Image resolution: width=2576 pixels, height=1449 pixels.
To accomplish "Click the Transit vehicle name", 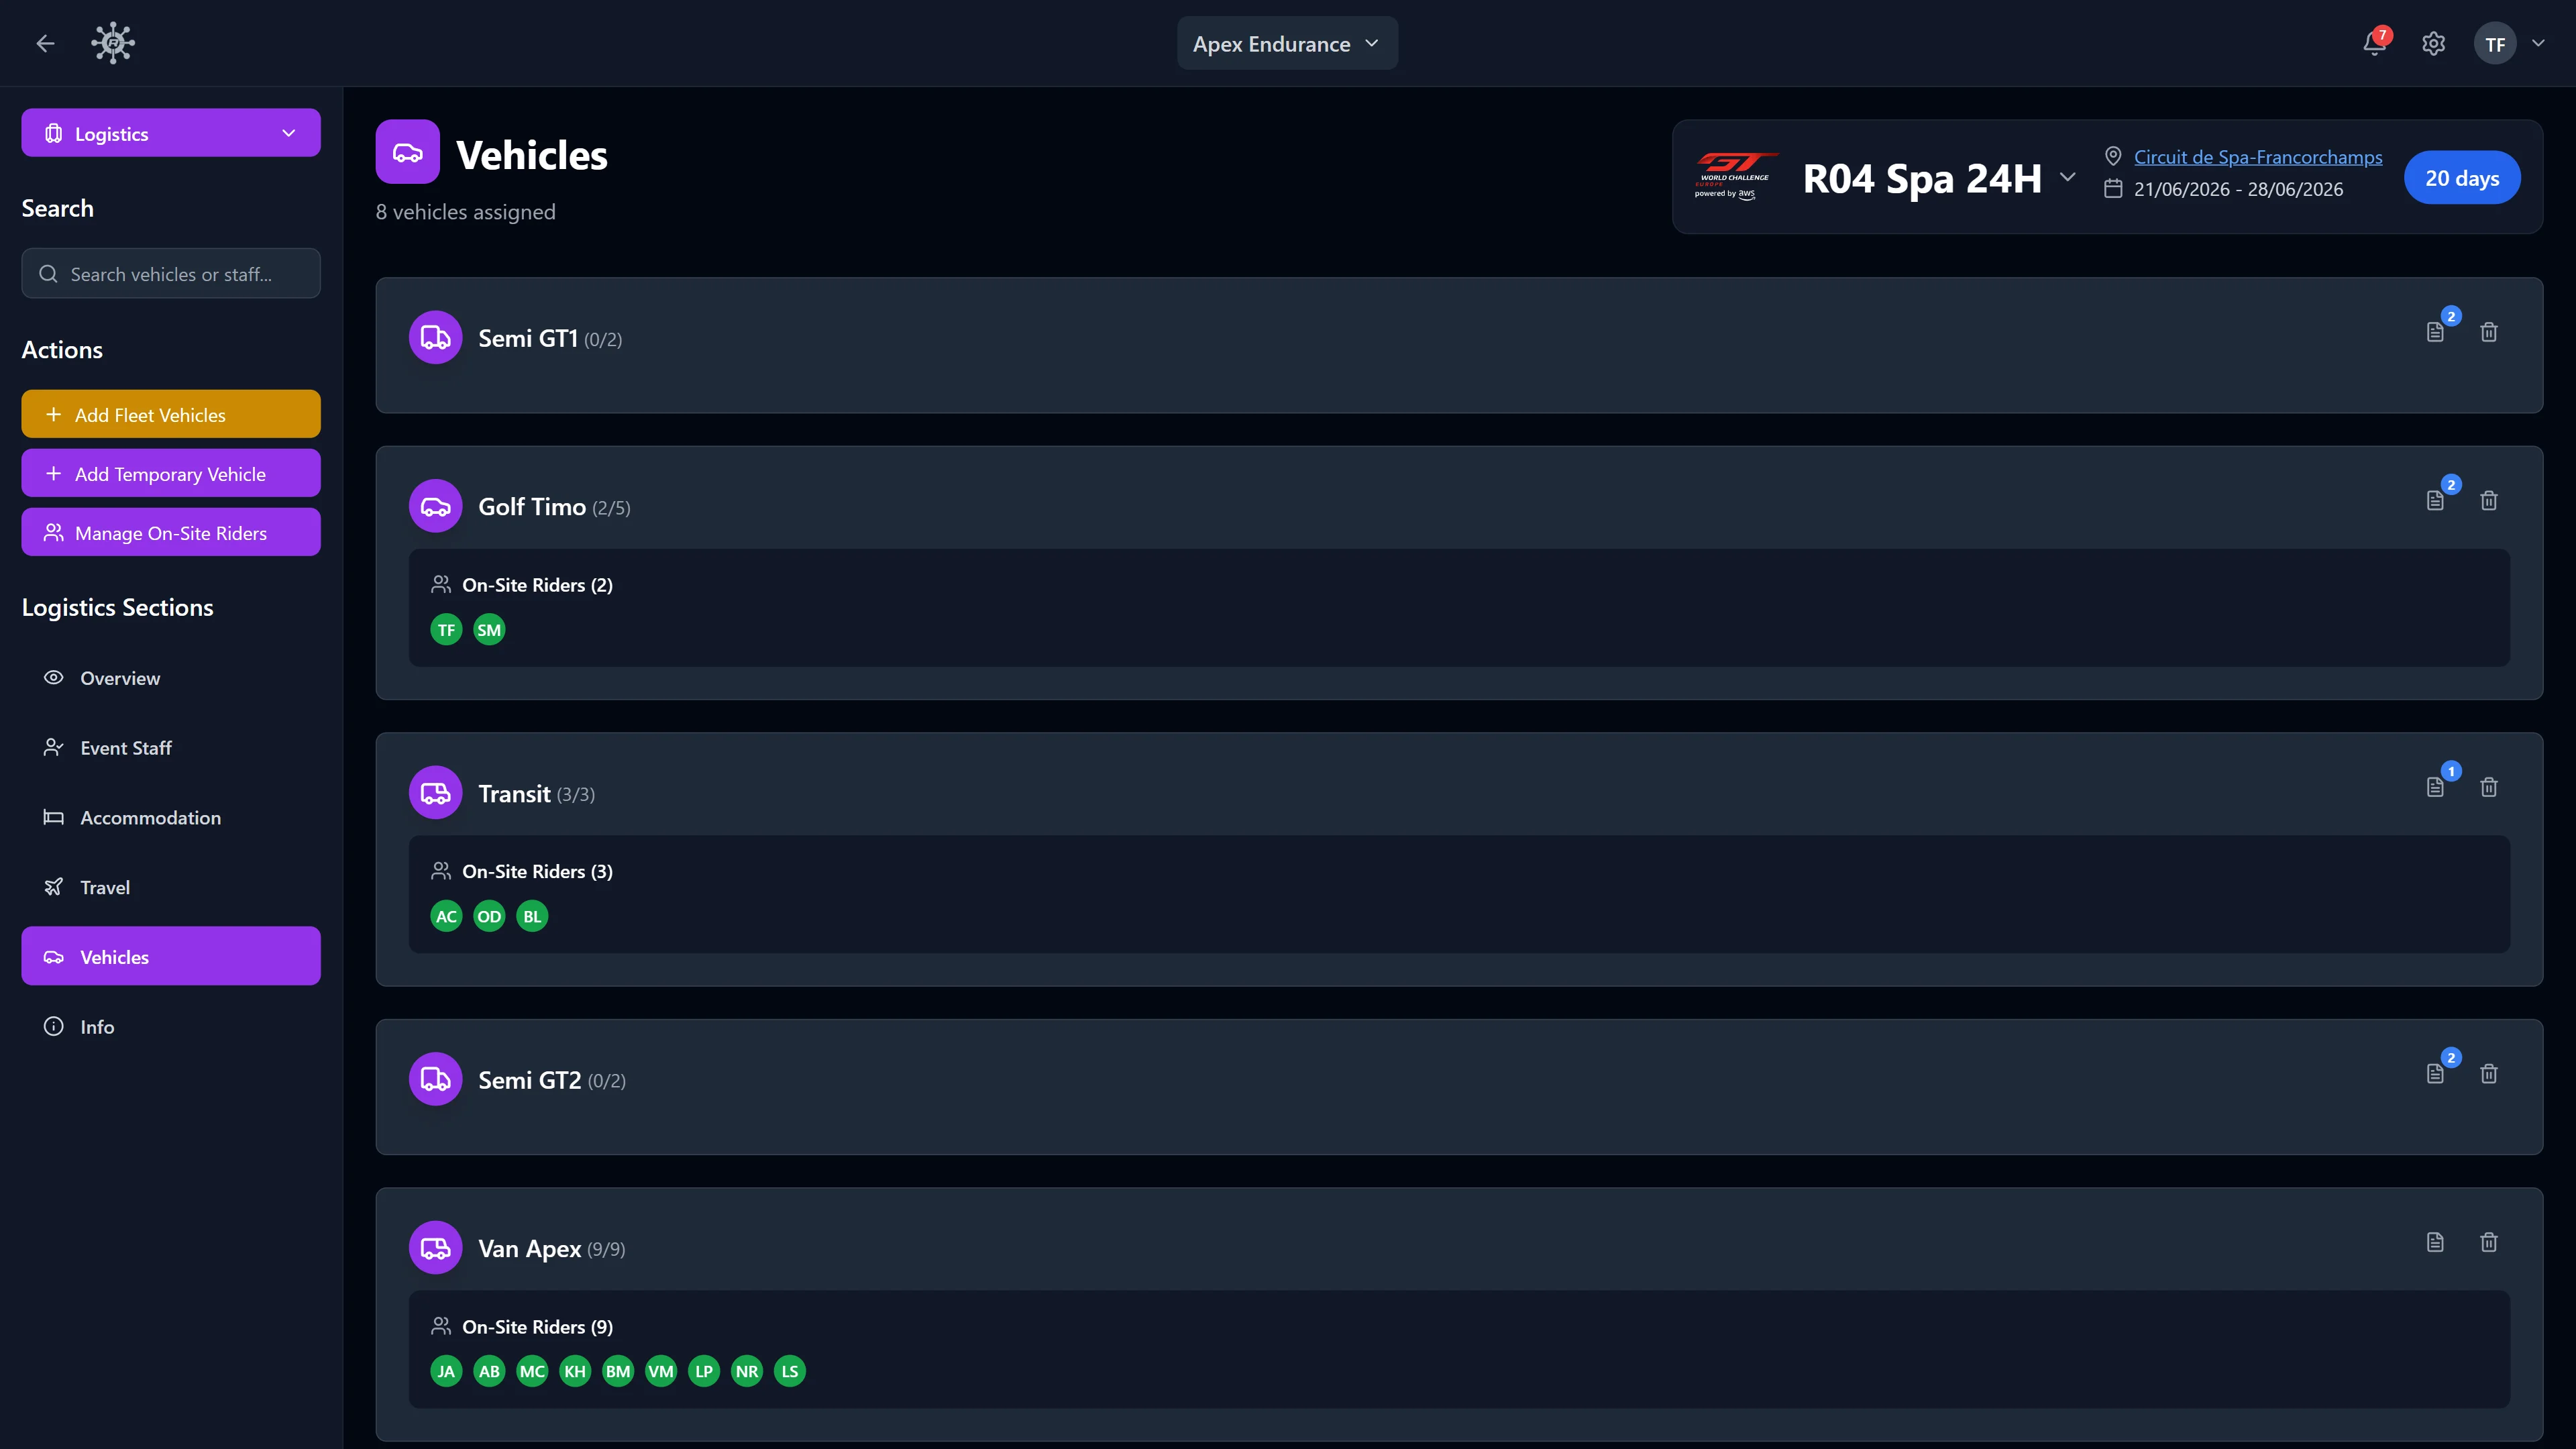I will pos(514,794).
